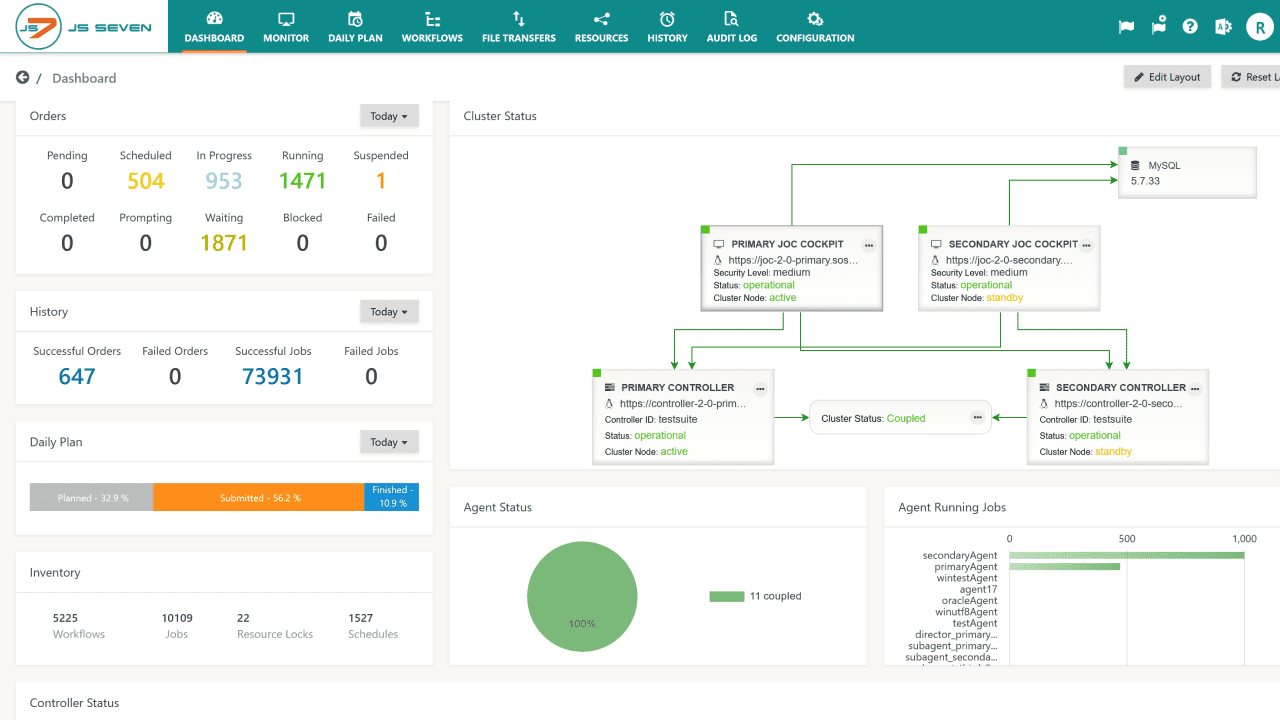Click the JS Seven logo
1280x720 pixels.
tap(82, 26)
